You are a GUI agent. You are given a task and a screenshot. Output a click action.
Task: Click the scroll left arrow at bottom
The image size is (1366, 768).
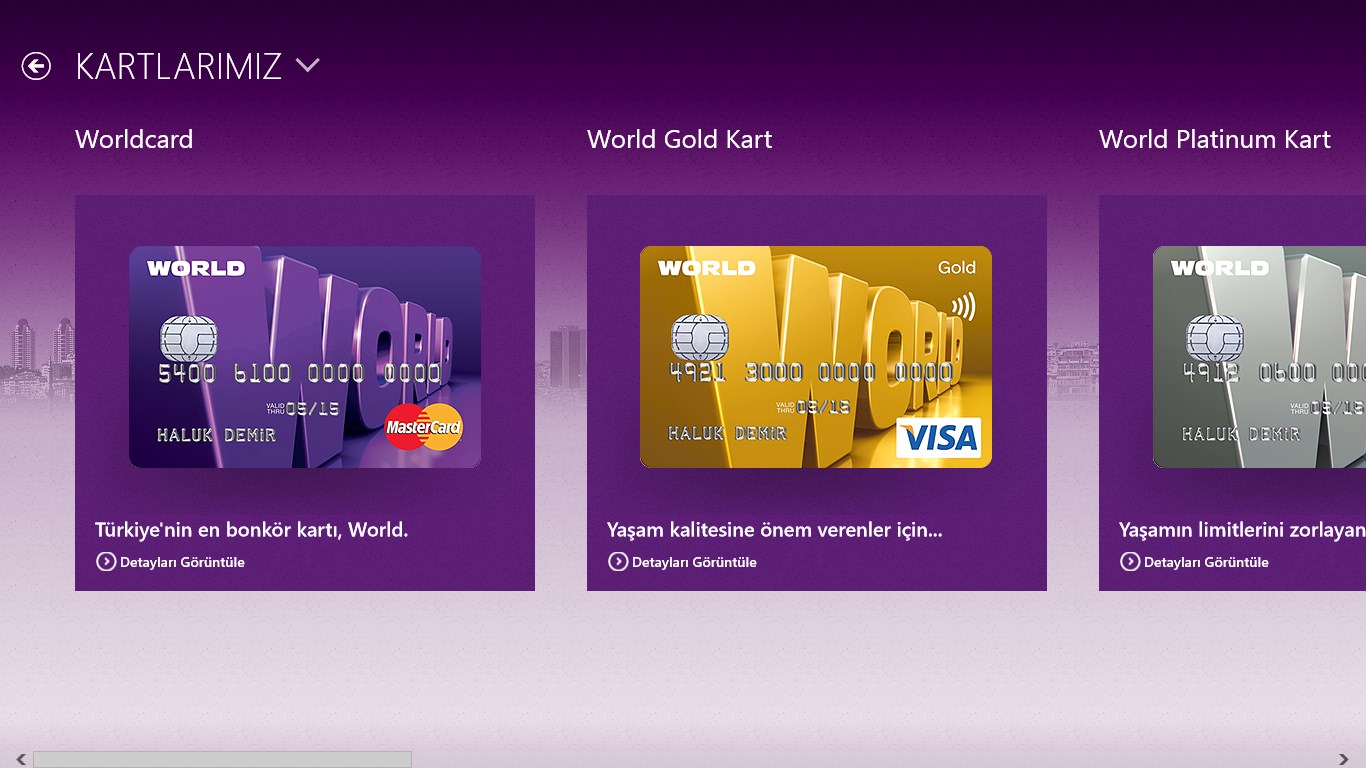point(21,760)
